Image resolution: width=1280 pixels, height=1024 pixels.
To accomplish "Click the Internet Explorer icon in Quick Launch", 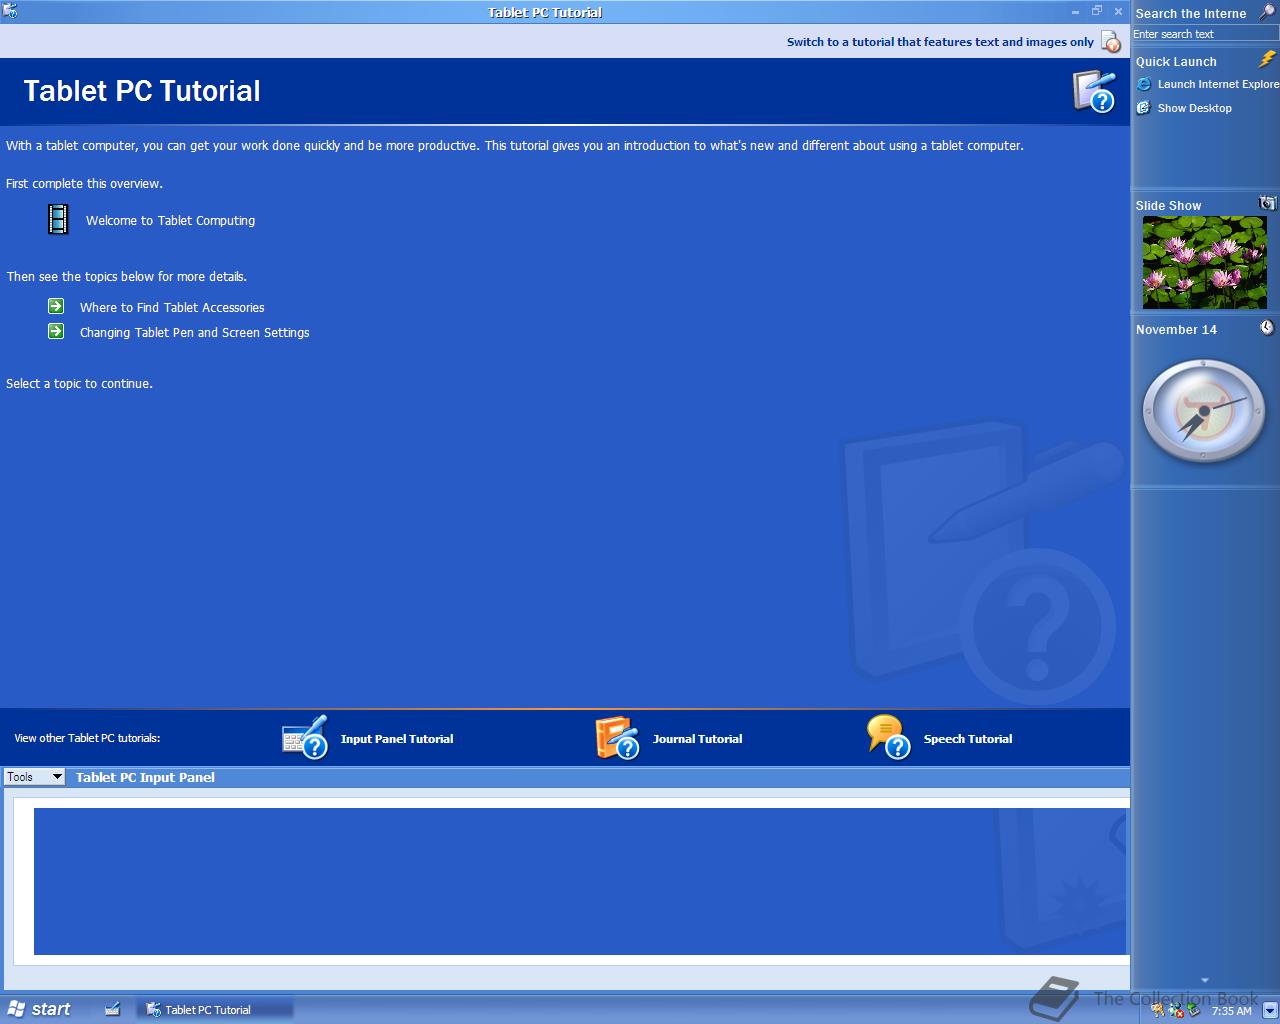I will [1144, 84].
